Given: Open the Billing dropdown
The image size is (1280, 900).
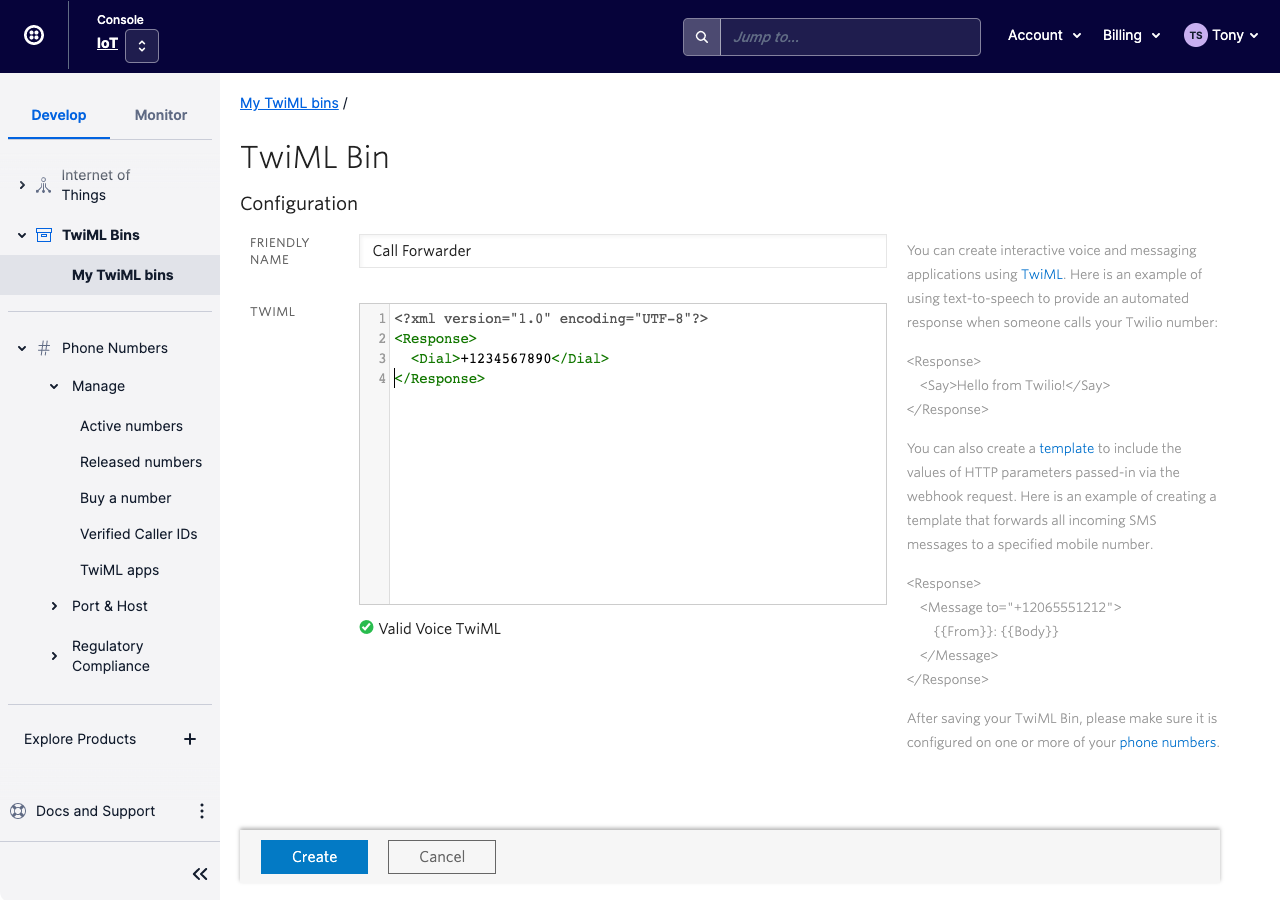Looking at the screenshot, I should coord(1131,35).
